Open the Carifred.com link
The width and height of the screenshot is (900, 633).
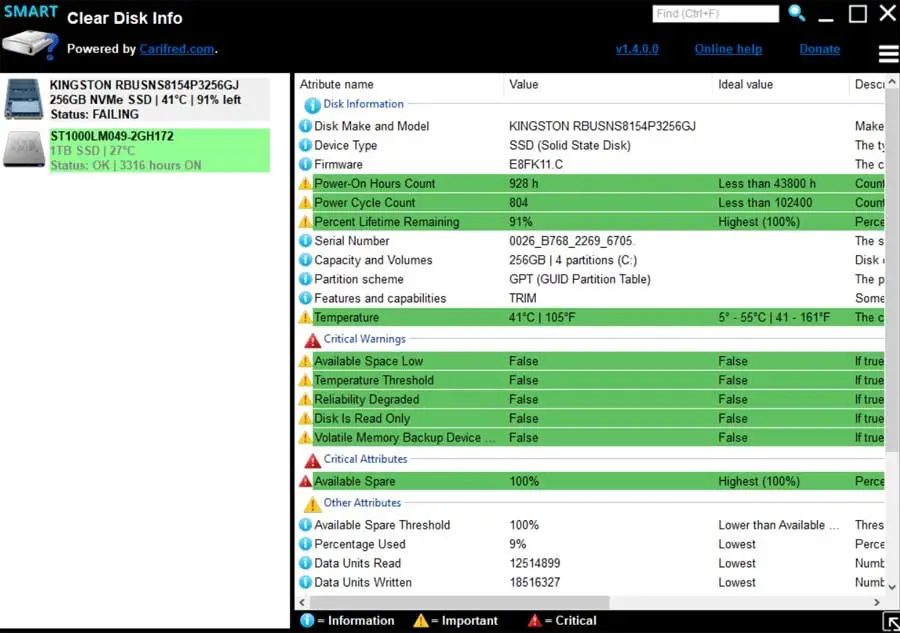point(177,49)
